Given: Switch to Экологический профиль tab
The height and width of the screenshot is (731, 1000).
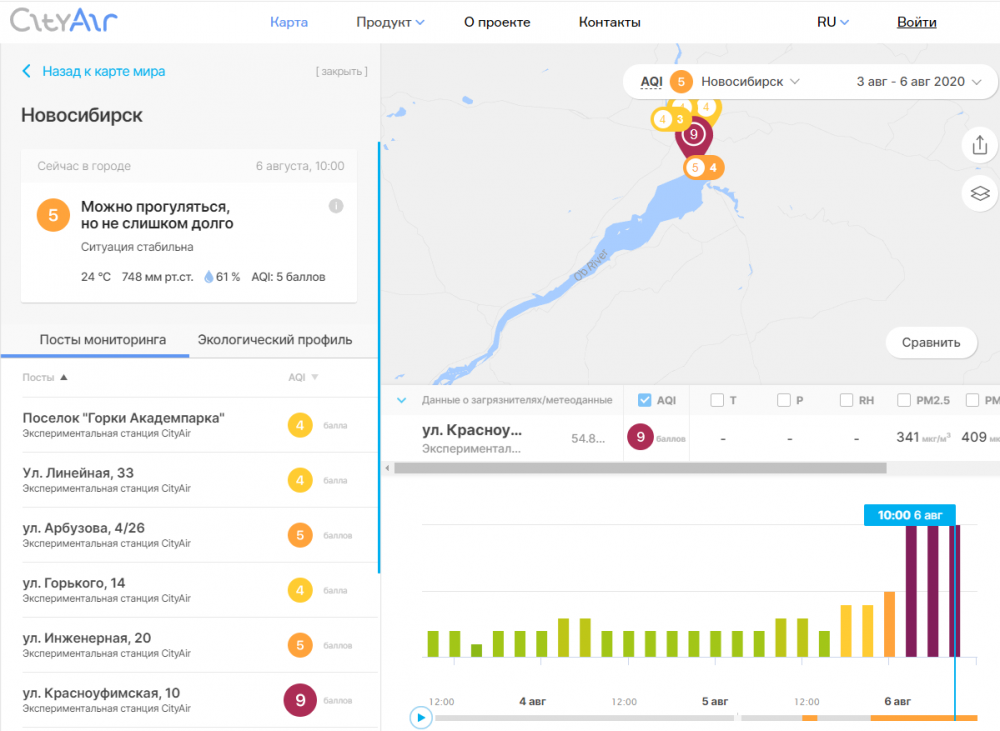Looking at the screenshot, I should (275, 339).
